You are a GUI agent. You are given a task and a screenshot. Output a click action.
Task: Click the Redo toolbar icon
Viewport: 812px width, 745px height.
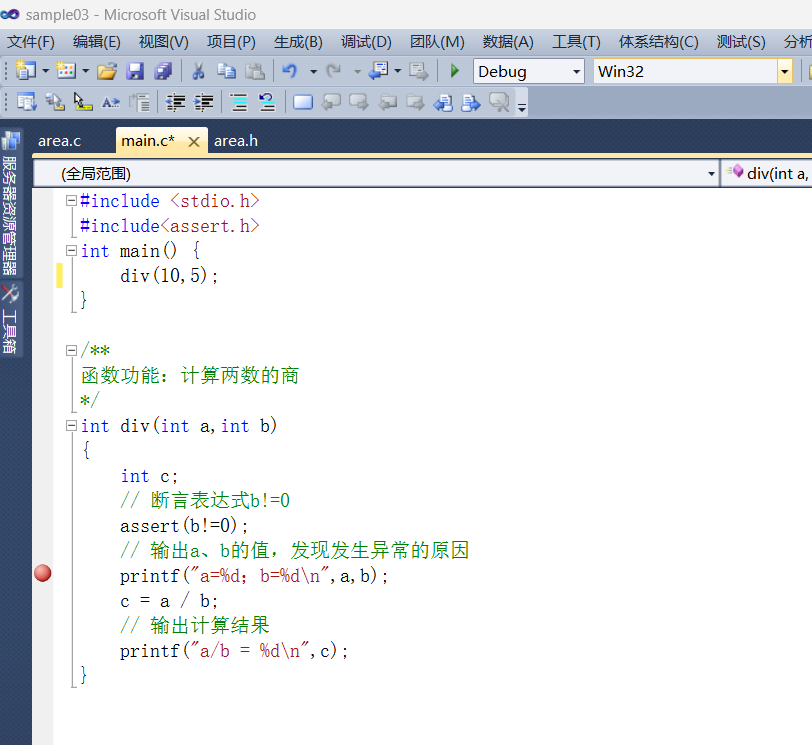point(334,71)
